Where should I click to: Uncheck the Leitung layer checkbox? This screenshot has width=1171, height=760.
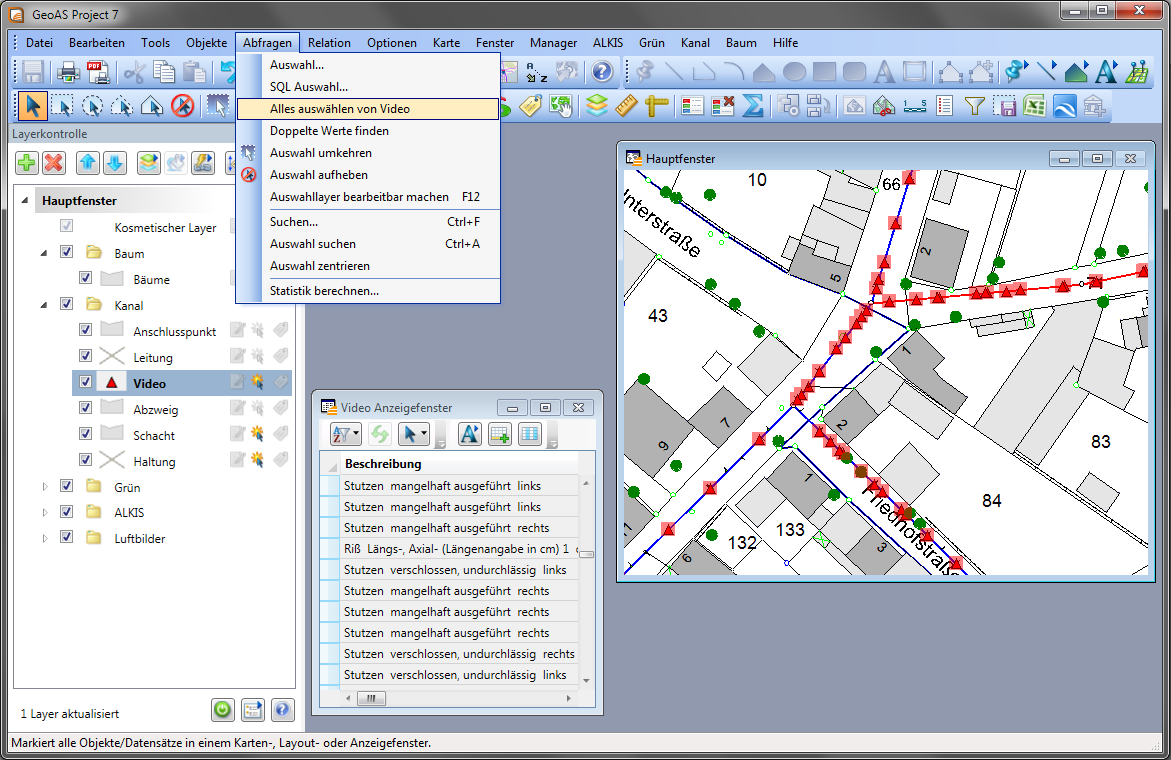pos(85,355)
